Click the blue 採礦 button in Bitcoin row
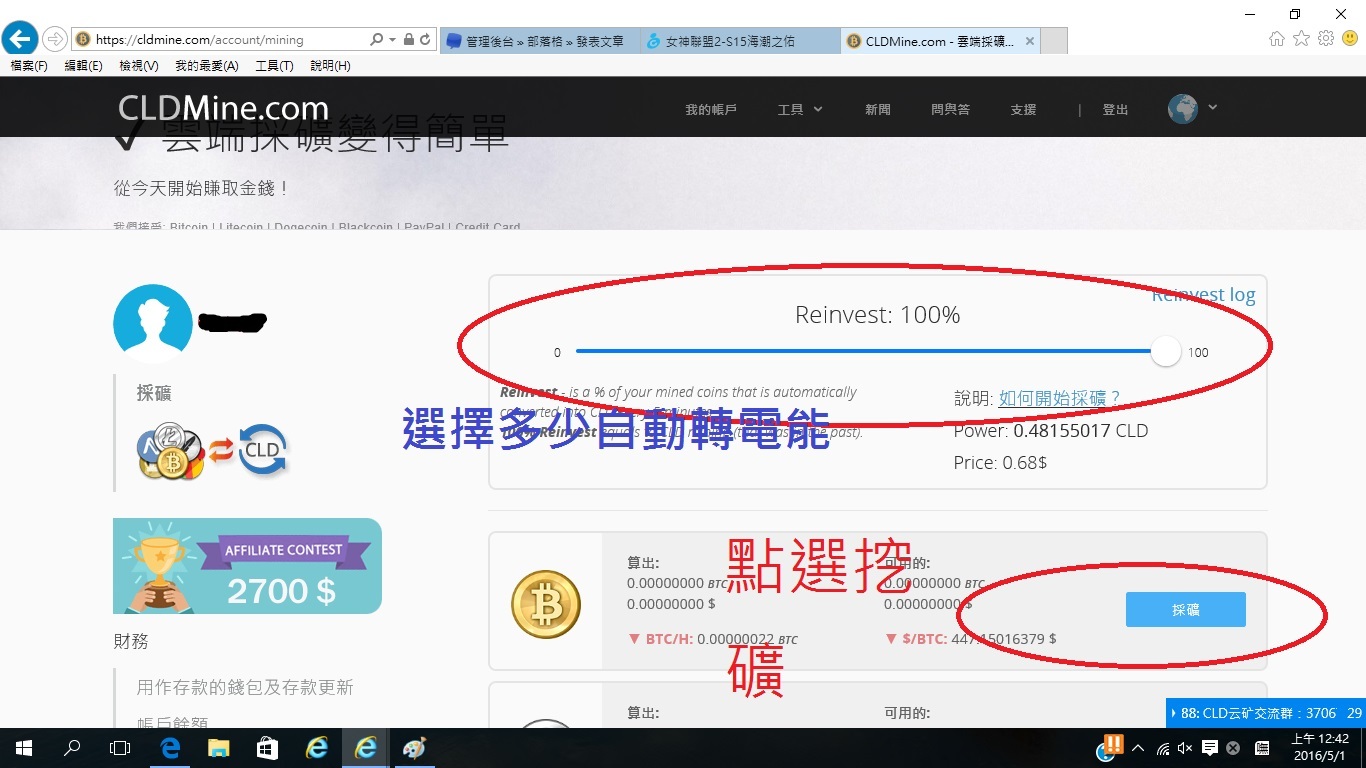Screen dimensions: 1366x768 point(1186,609)
